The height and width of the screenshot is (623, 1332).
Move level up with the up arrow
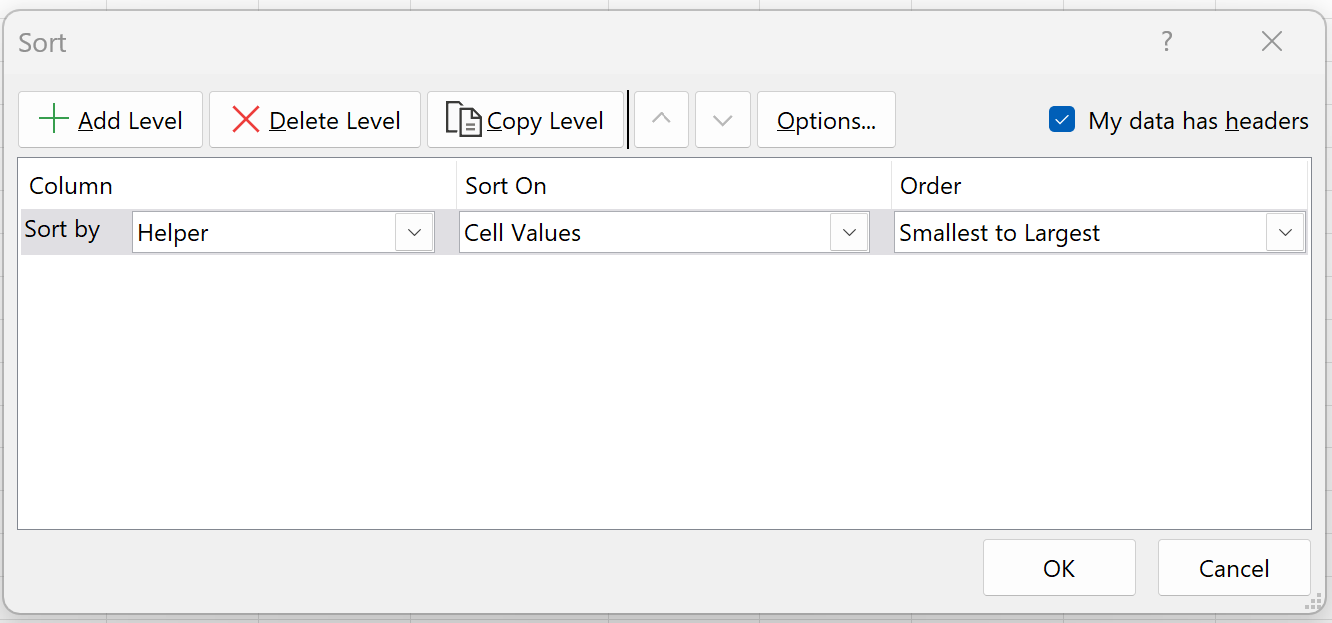point(662,120)
